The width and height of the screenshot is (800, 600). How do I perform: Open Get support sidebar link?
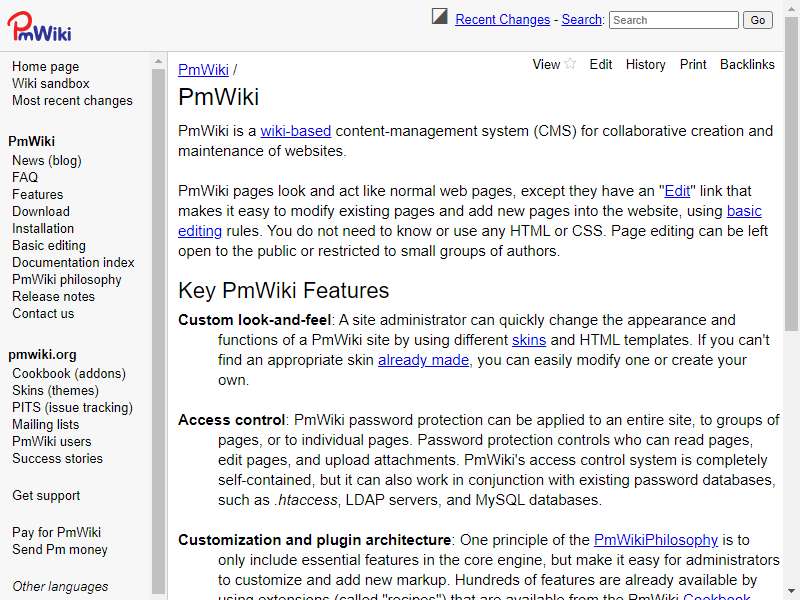46,495
